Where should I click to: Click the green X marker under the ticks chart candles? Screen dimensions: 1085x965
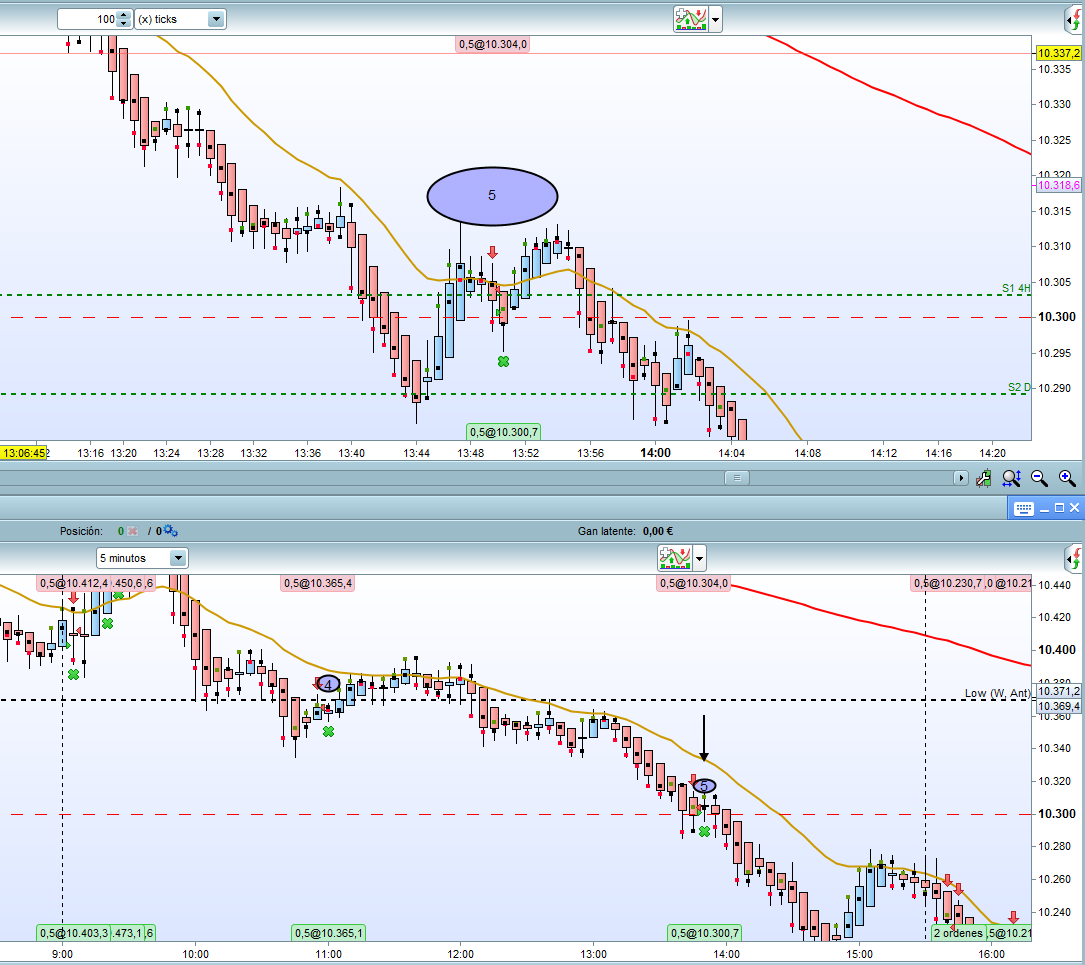click(x=503, y=361)
